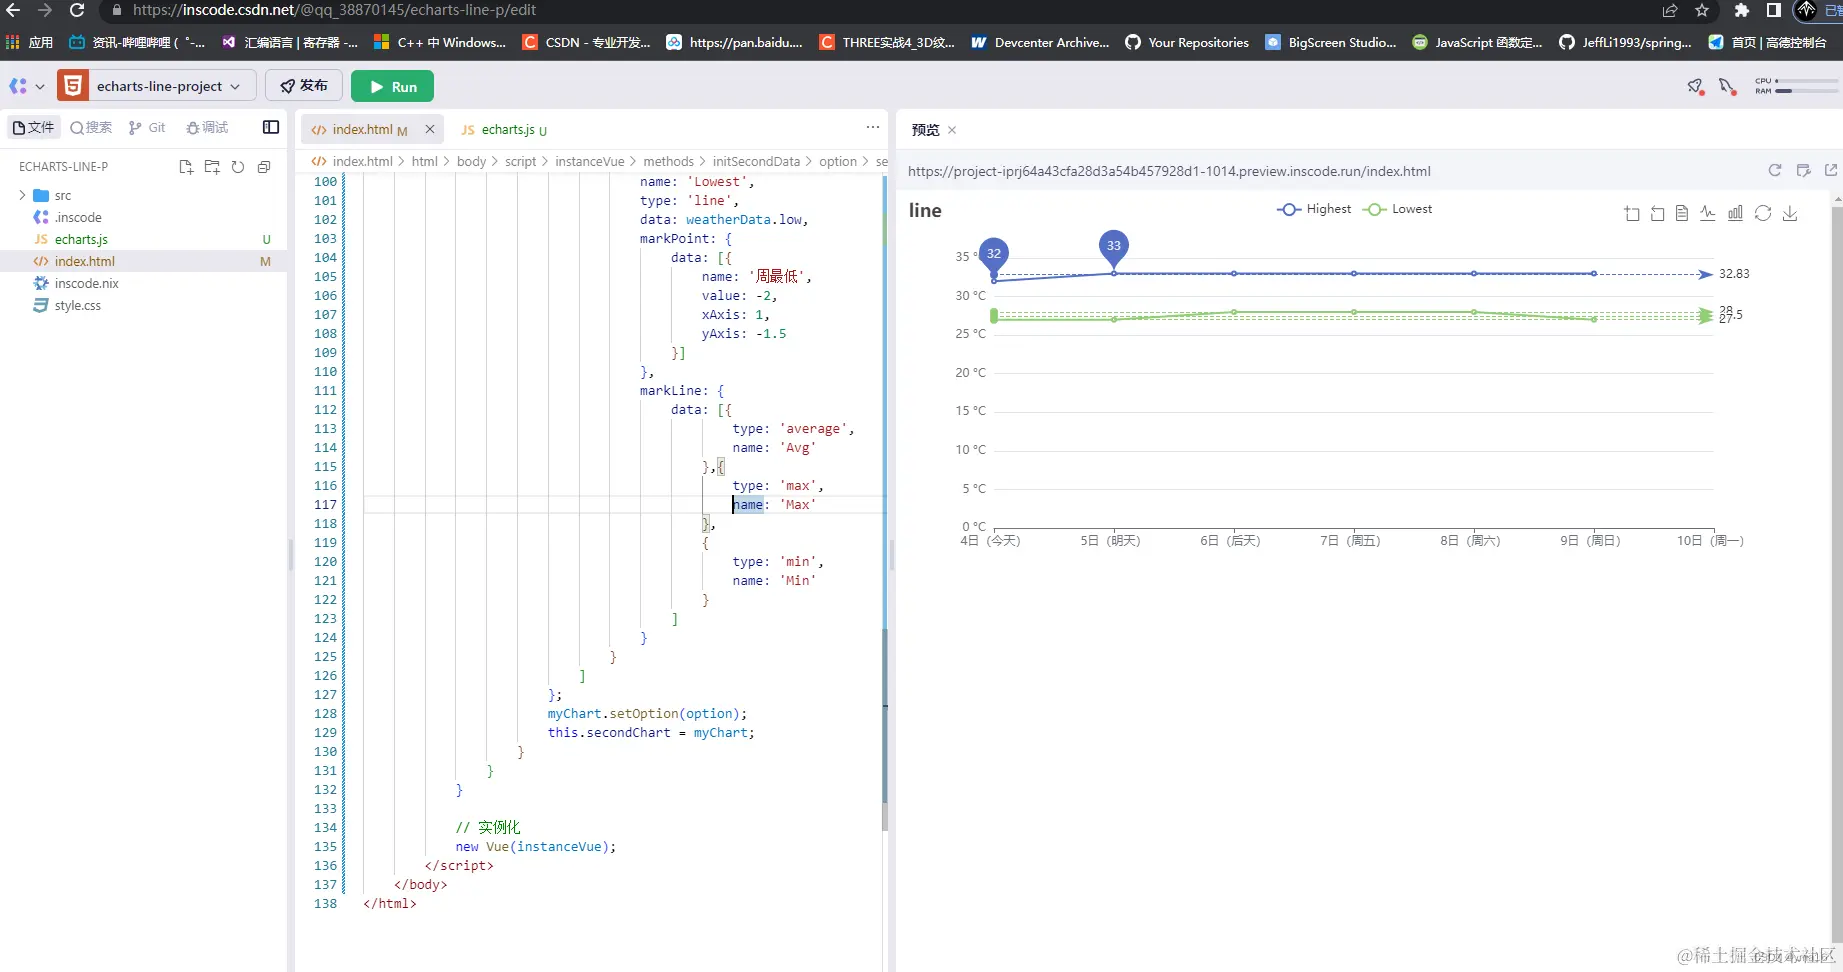Open inscode.nix in file tree
The width and height of the screenshot is (1843, 972).
(x=87, y=283)
